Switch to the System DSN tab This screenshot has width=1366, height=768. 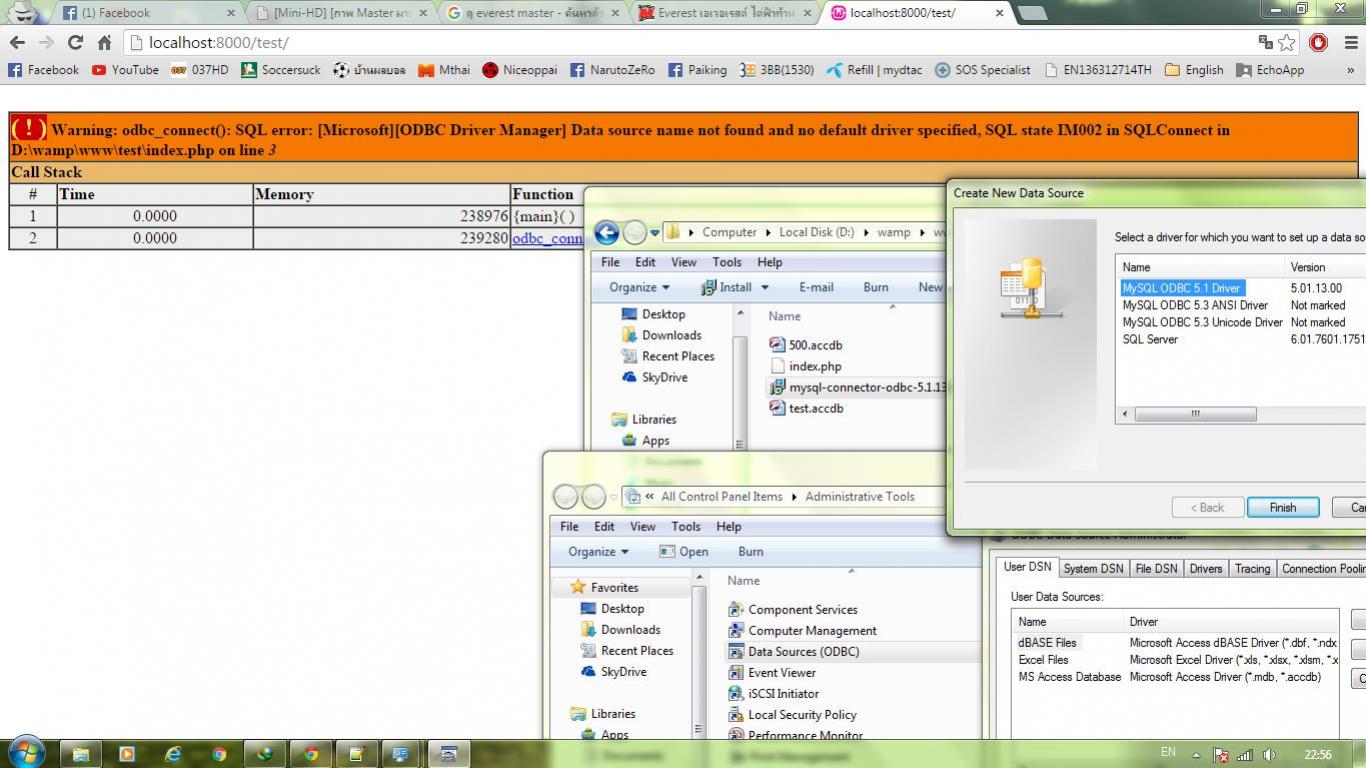1093,568
